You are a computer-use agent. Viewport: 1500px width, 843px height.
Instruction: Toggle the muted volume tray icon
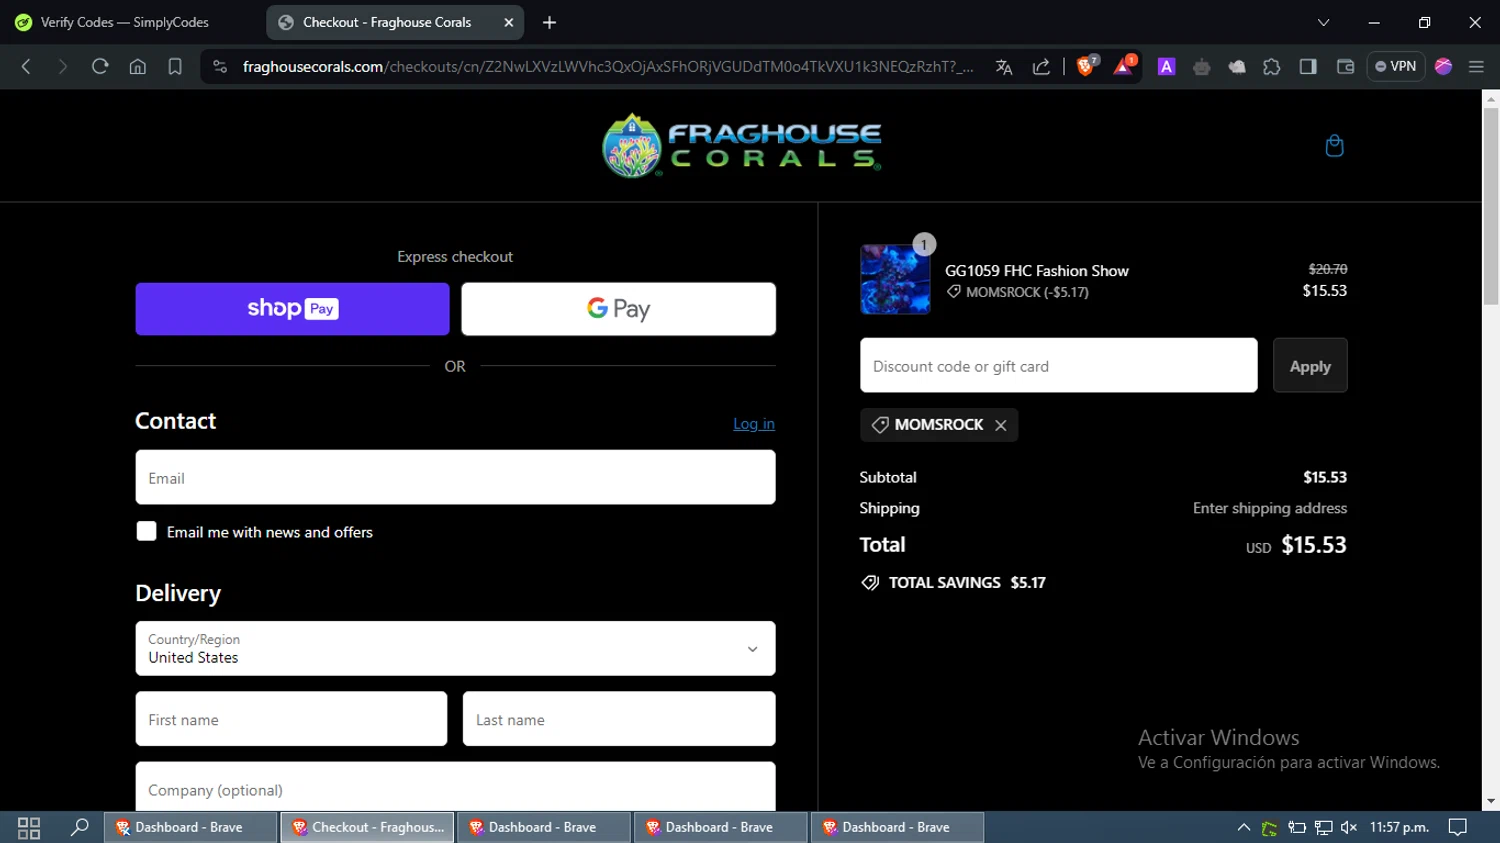pos(1349,828)
